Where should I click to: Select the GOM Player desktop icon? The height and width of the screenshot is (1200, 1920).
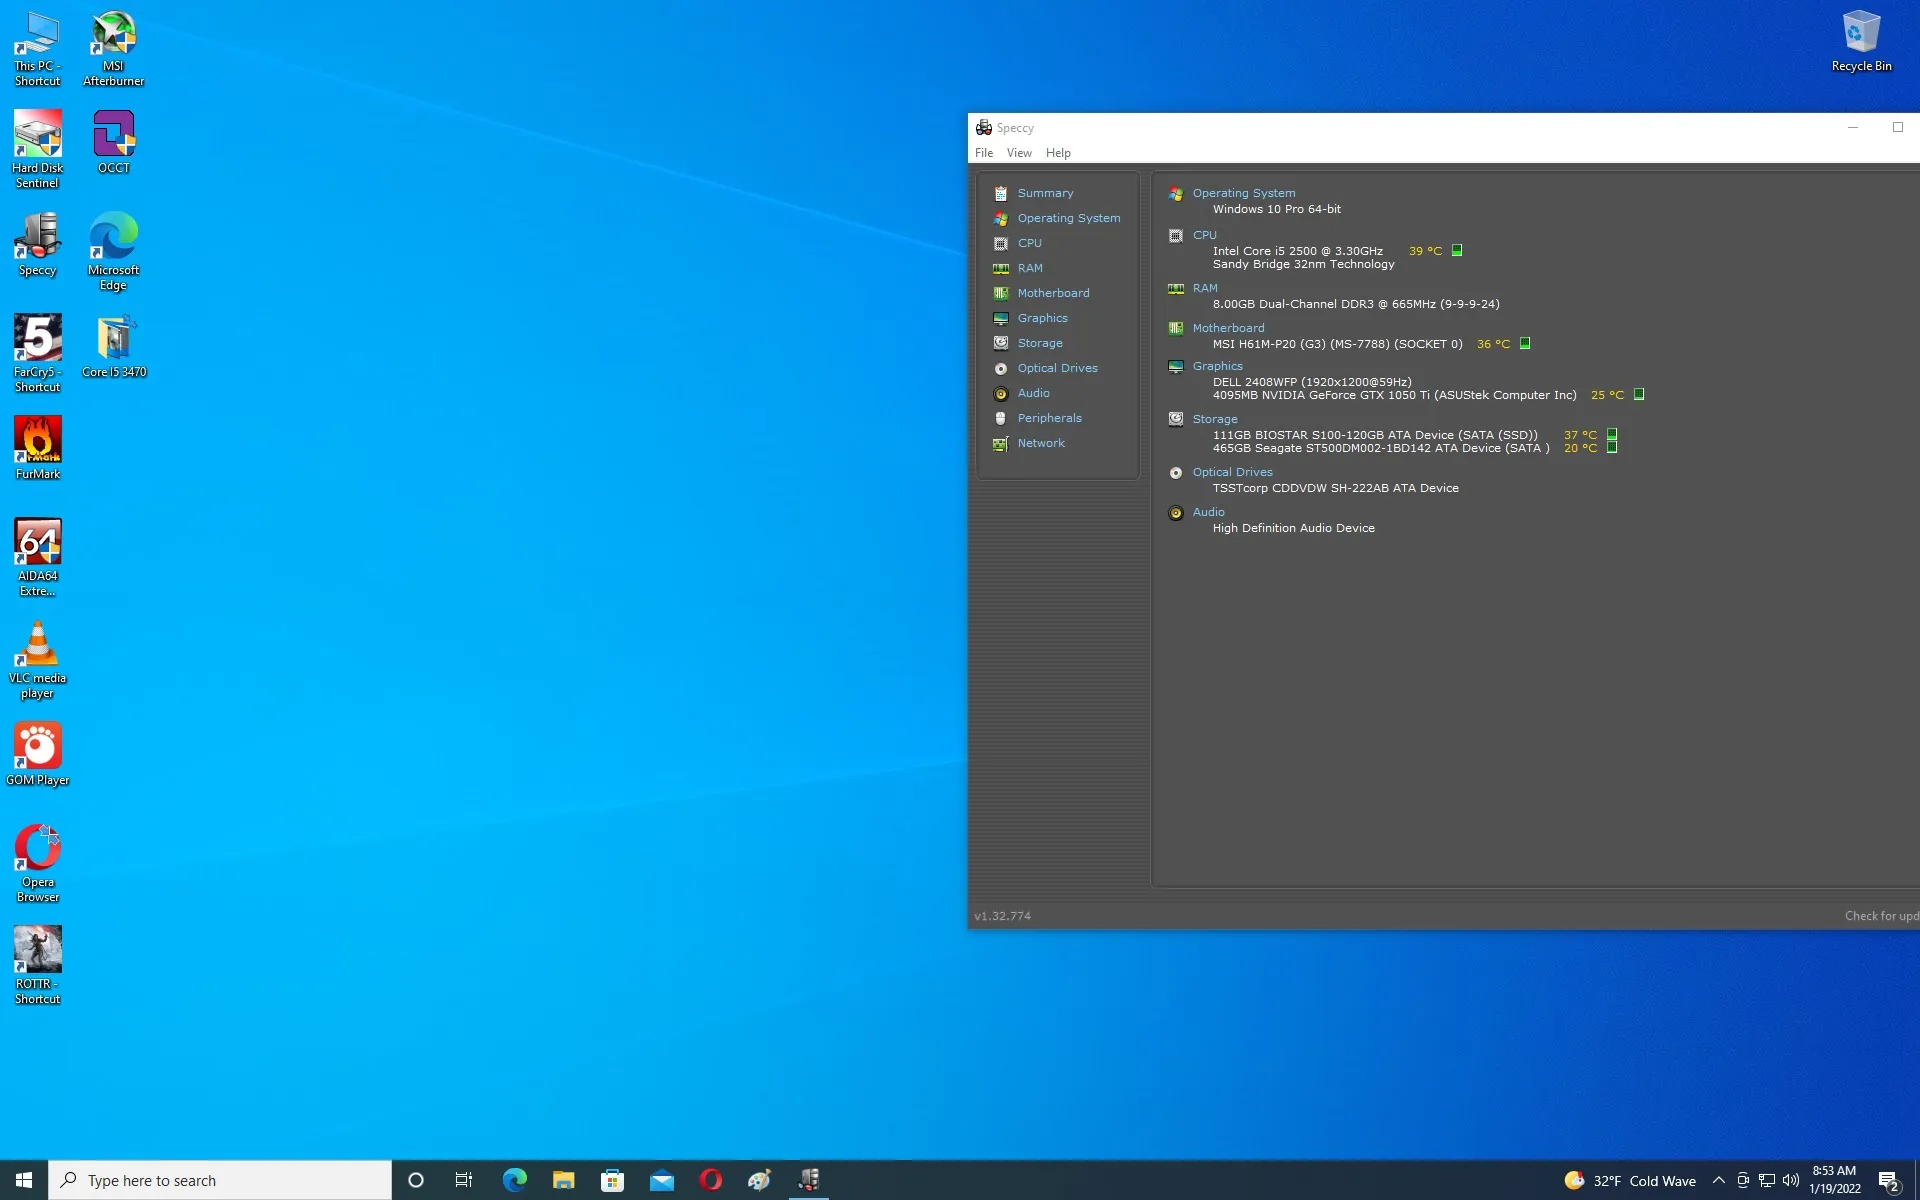tap(37, 754)
